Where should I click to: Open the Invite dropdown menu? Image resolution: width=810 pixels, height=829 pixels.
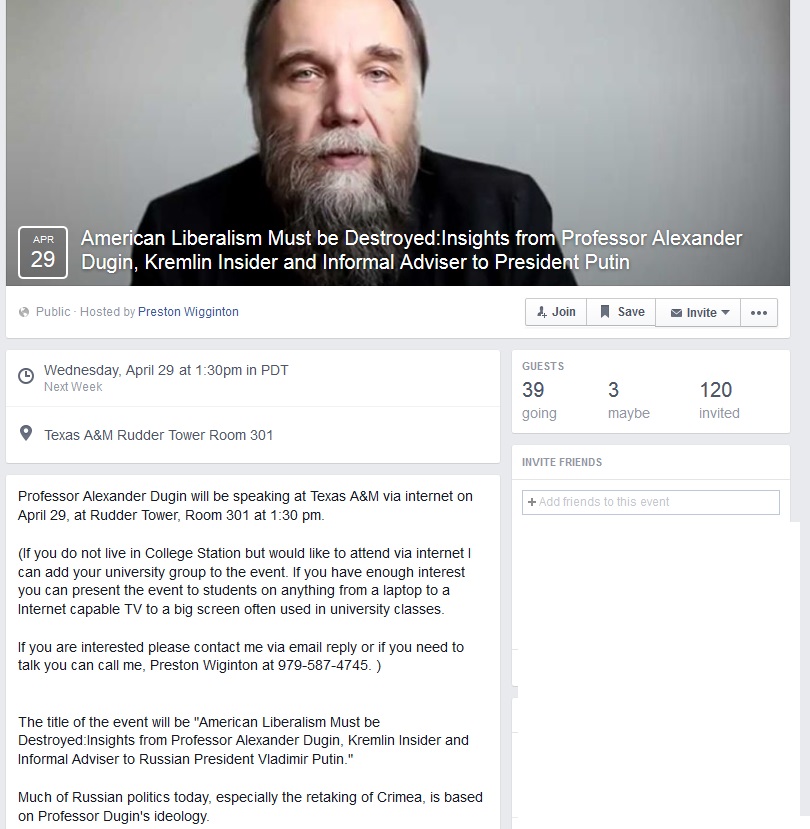pos(698,312)
